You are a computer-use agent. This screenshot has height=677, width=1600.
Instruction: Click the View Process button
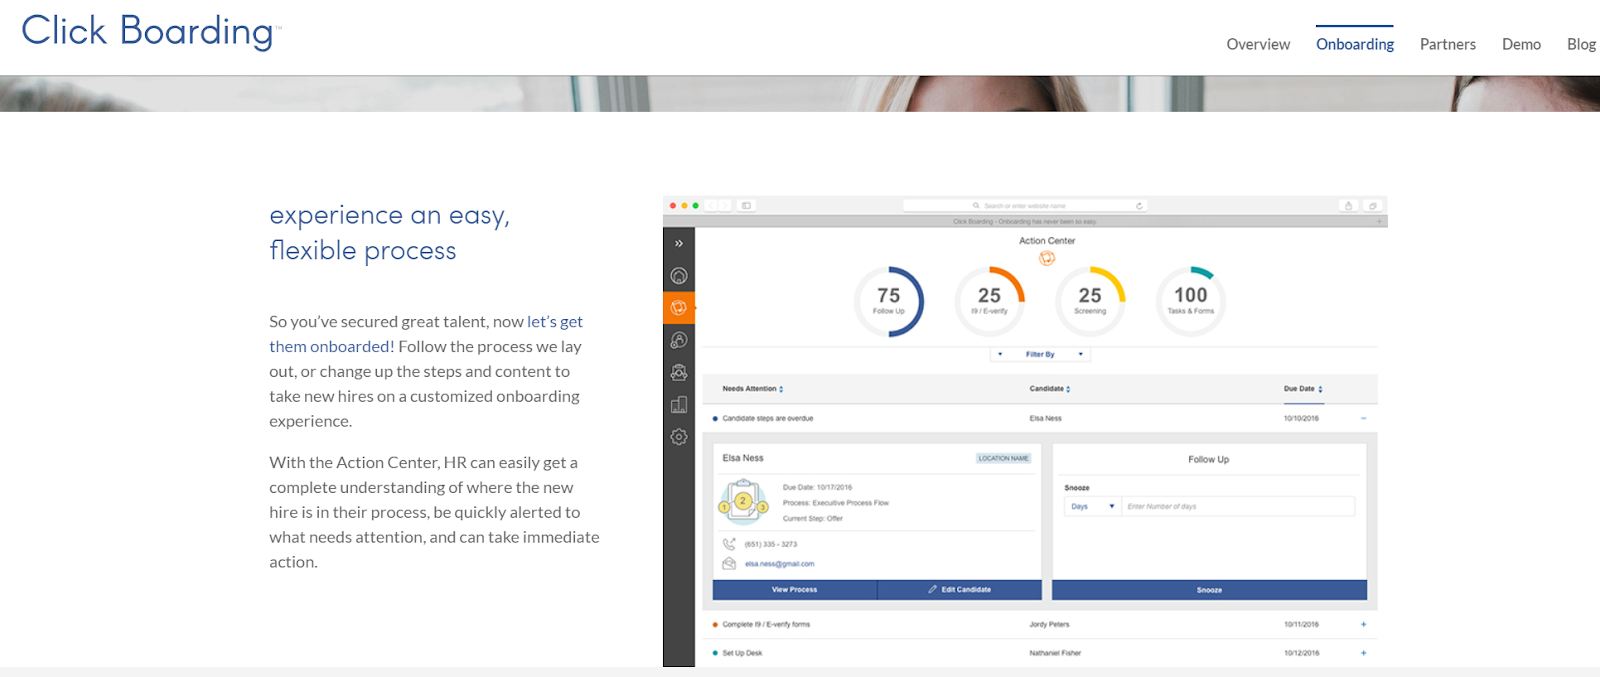795,590
